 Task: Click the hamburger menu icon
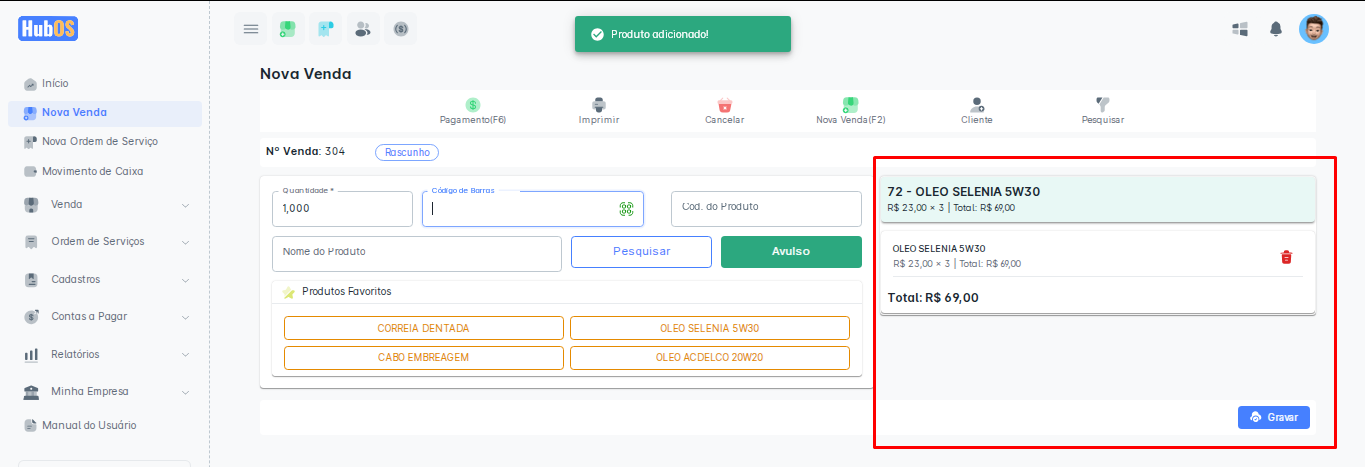pyautogui.click(x=251, y=29)
